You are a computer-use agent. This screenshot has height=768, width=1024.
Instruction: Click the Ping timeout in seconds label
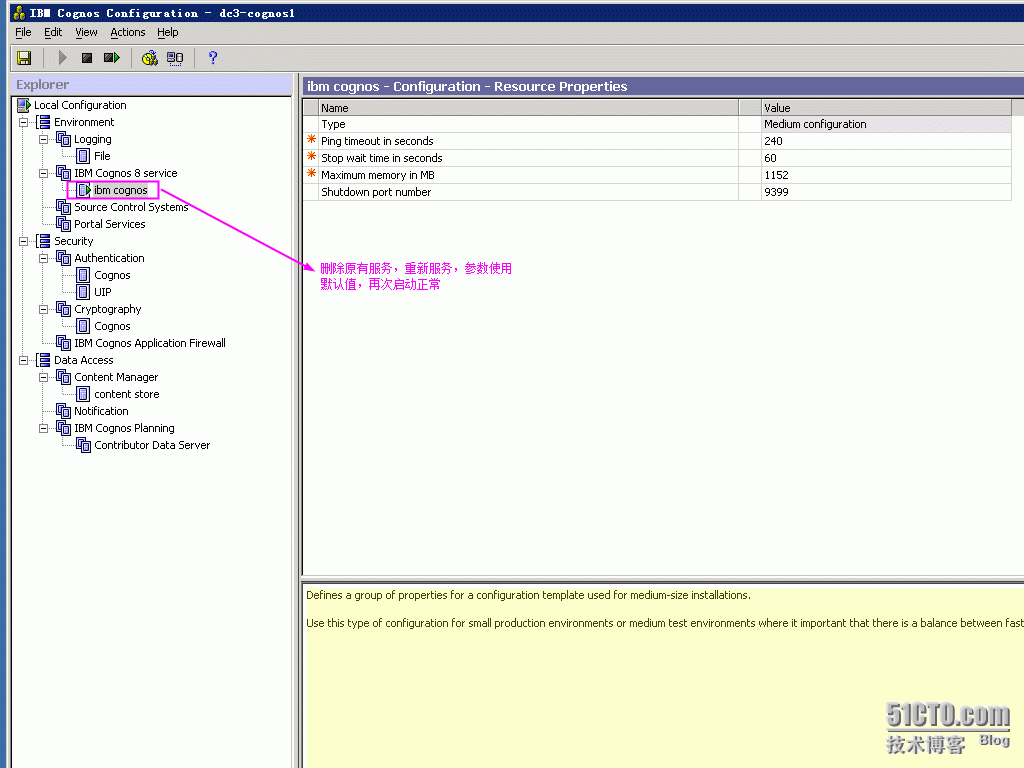(x=377, y=141)
